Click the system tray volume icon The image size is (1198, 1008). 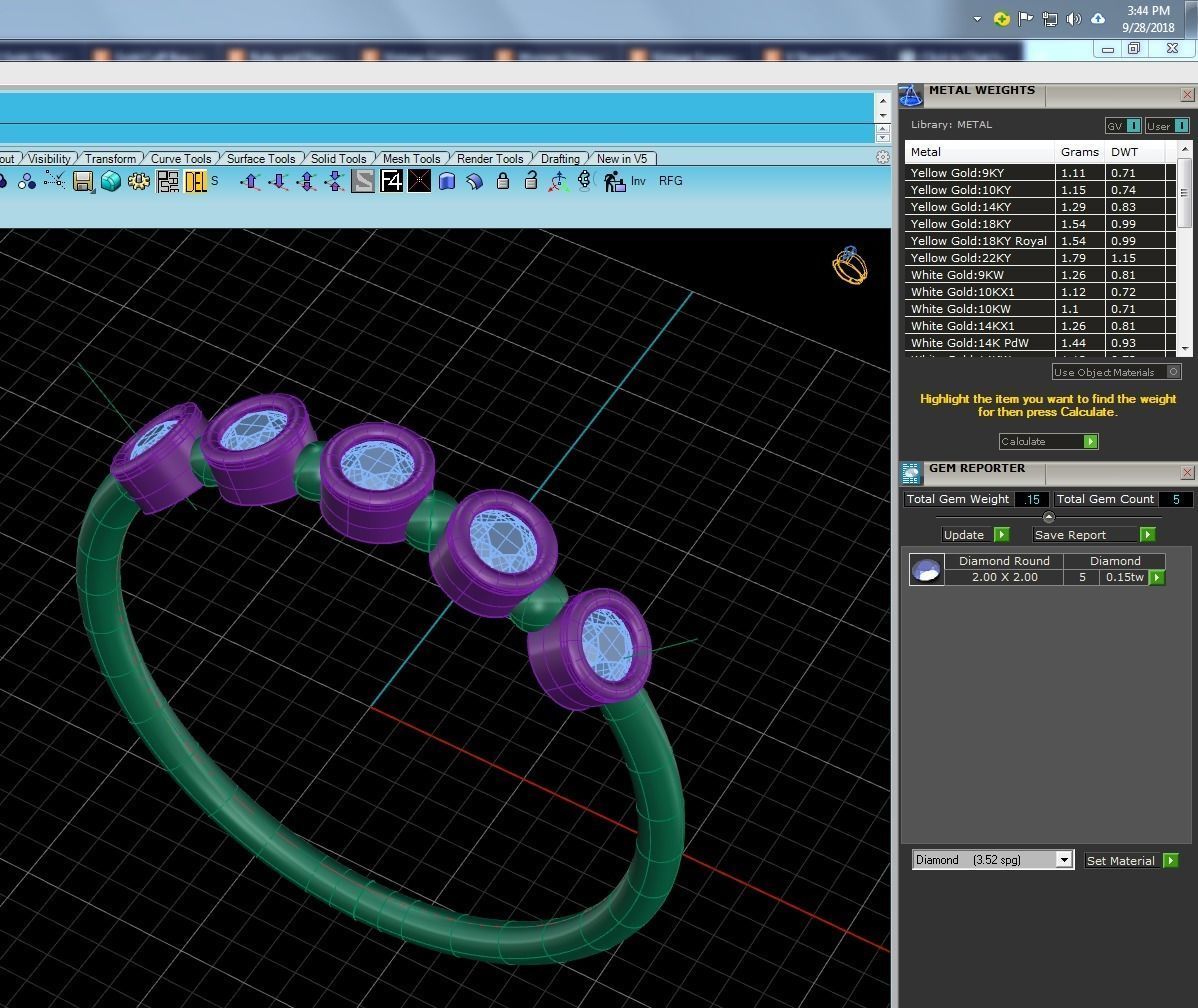tap(1073, 19)
